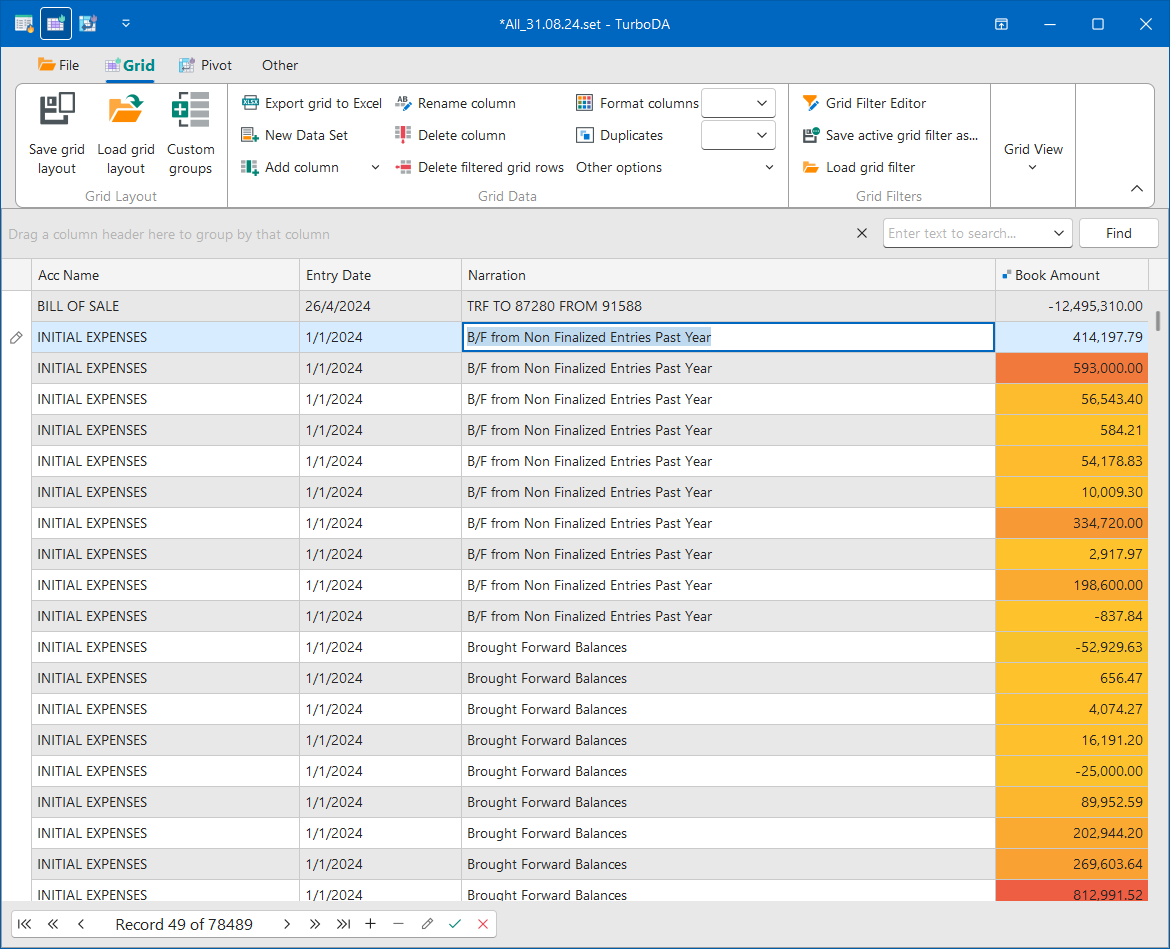Viewport: 1170px width, 949px height.
Task: Expand the Other options dropdown
Action: (769, 167)
